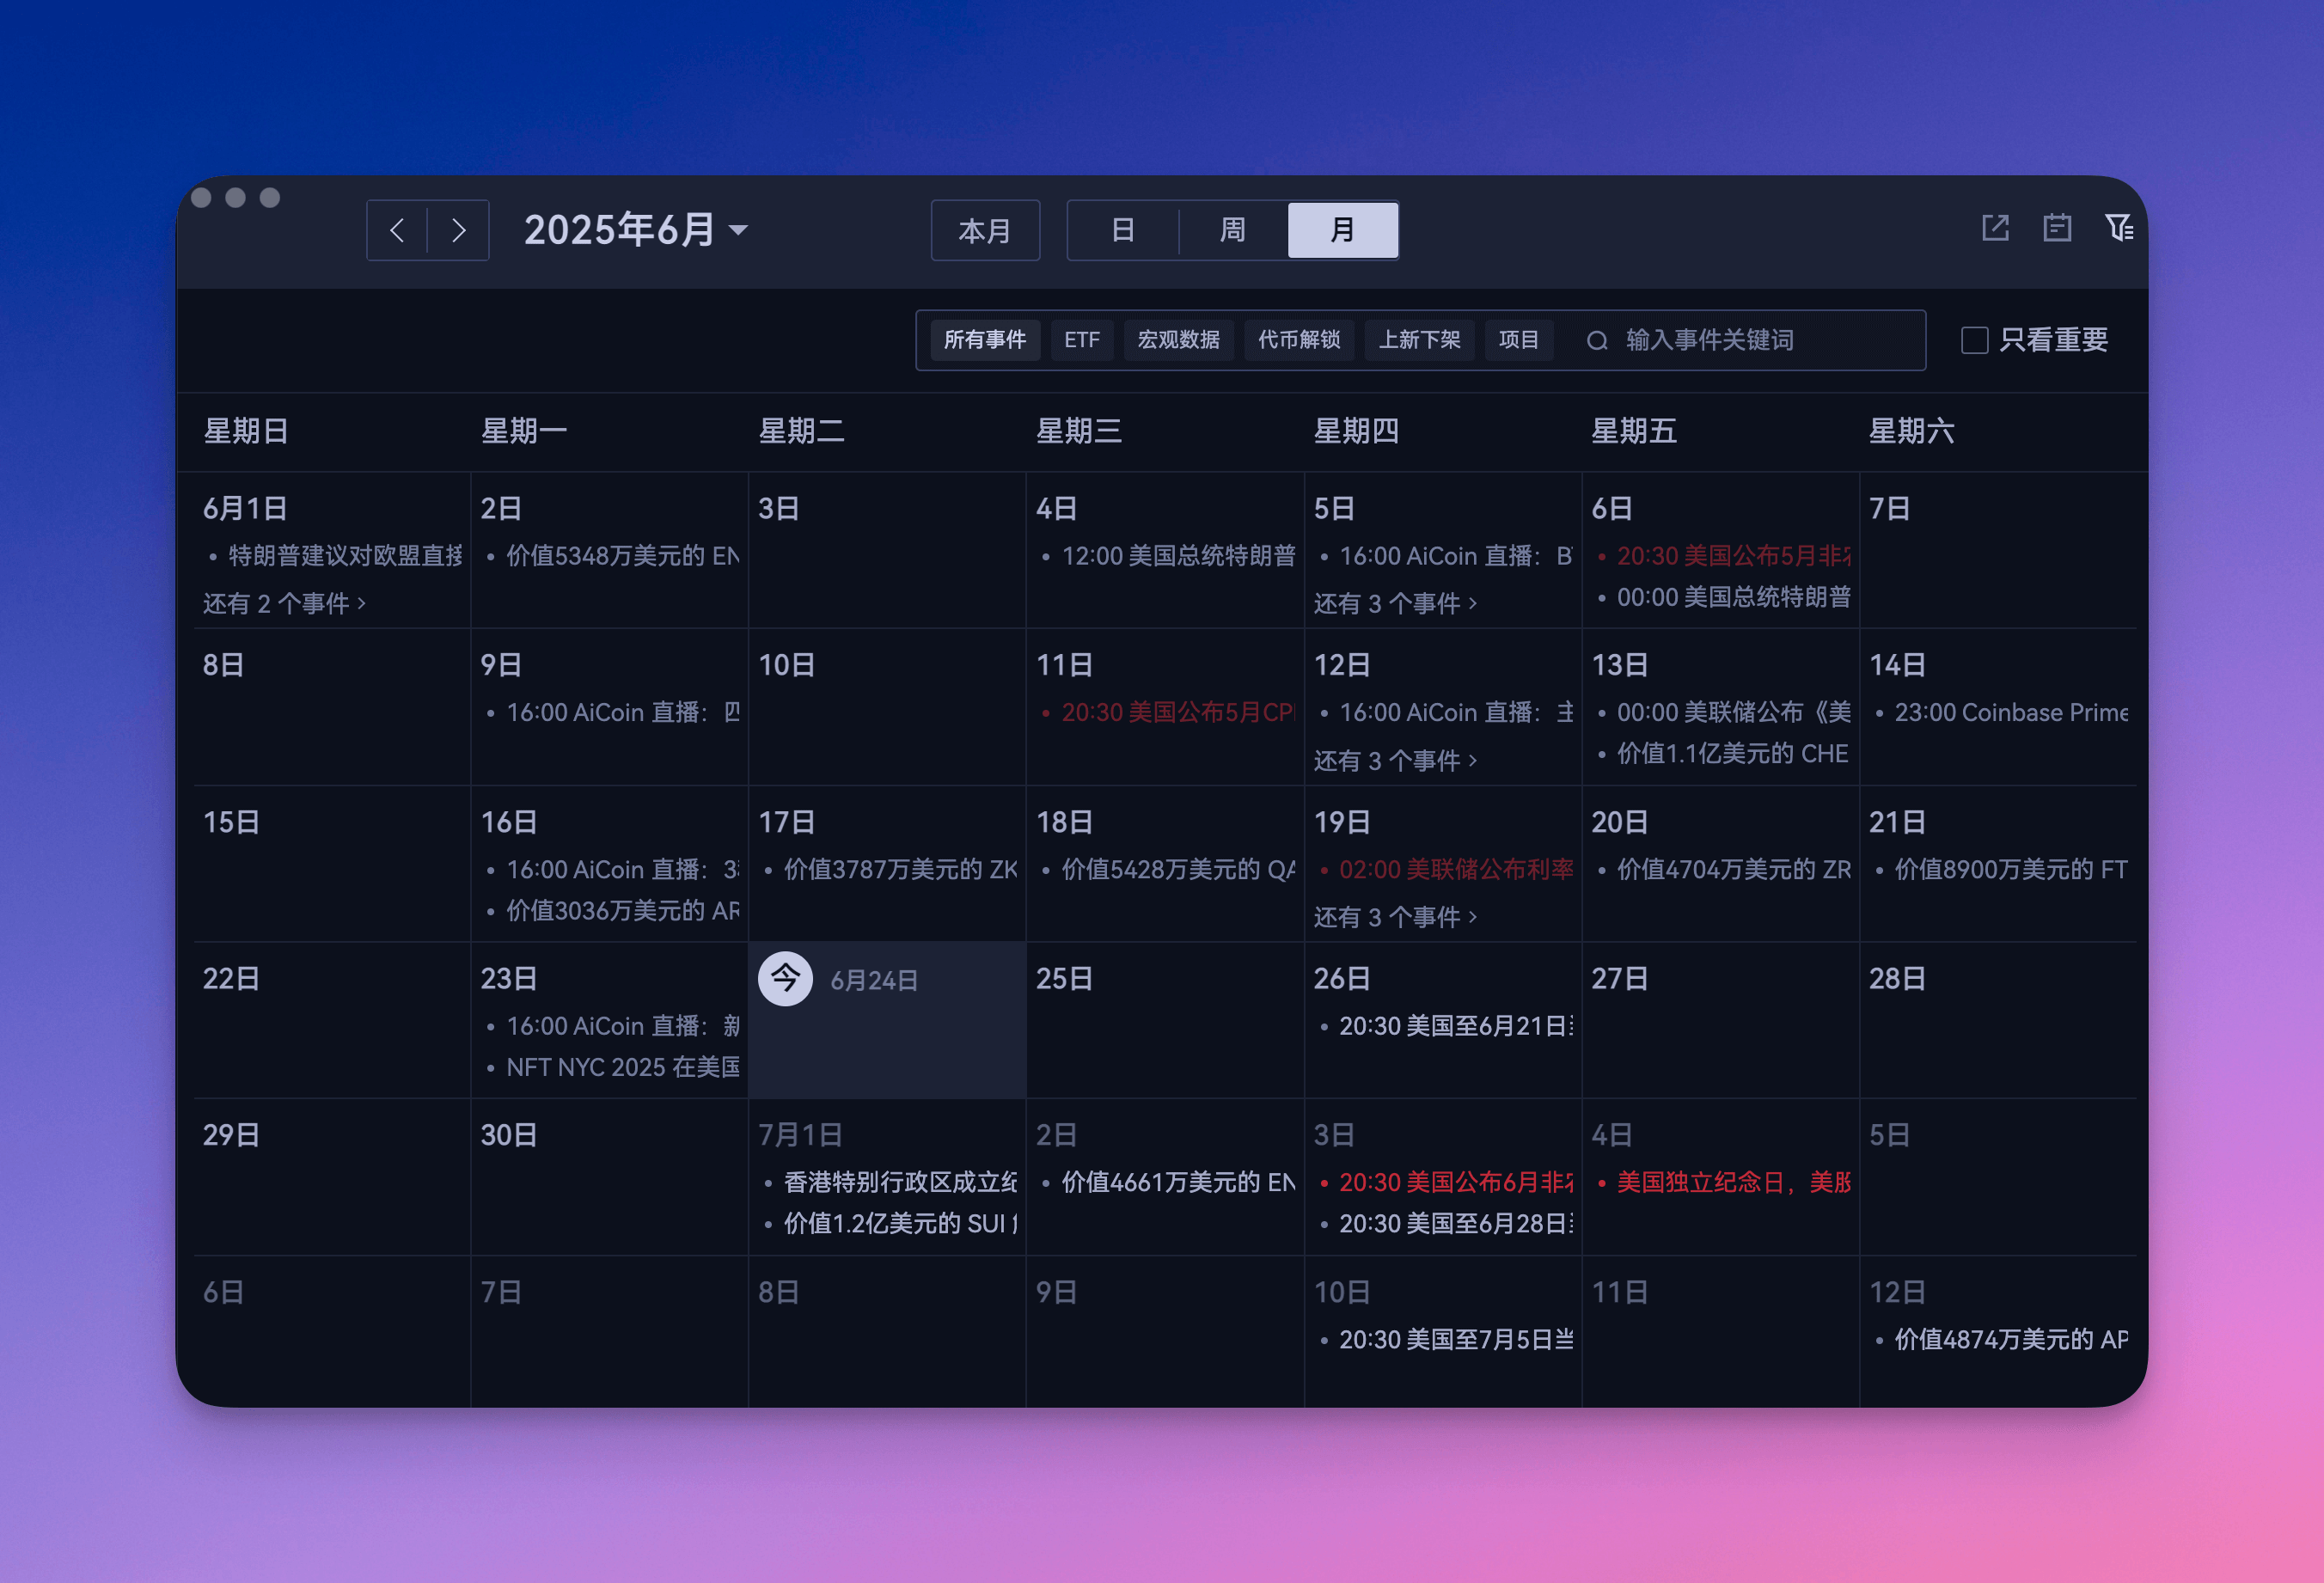Viewport: 2324px width, 1583px height.
Task: Open the 价值1.1亿美元的 CHE event
Action: 1724,753
